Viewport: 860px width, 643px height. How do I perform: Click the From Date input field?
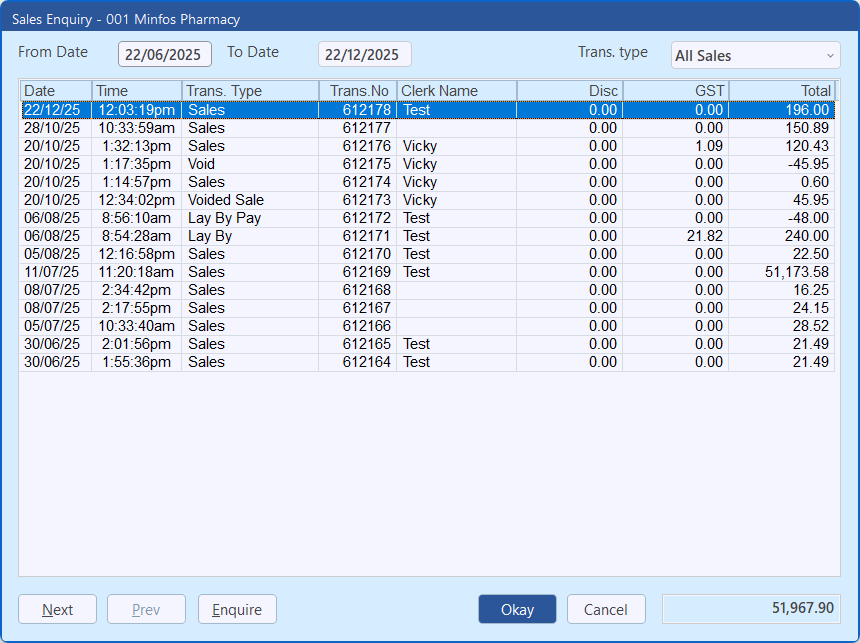pos(165,55)
